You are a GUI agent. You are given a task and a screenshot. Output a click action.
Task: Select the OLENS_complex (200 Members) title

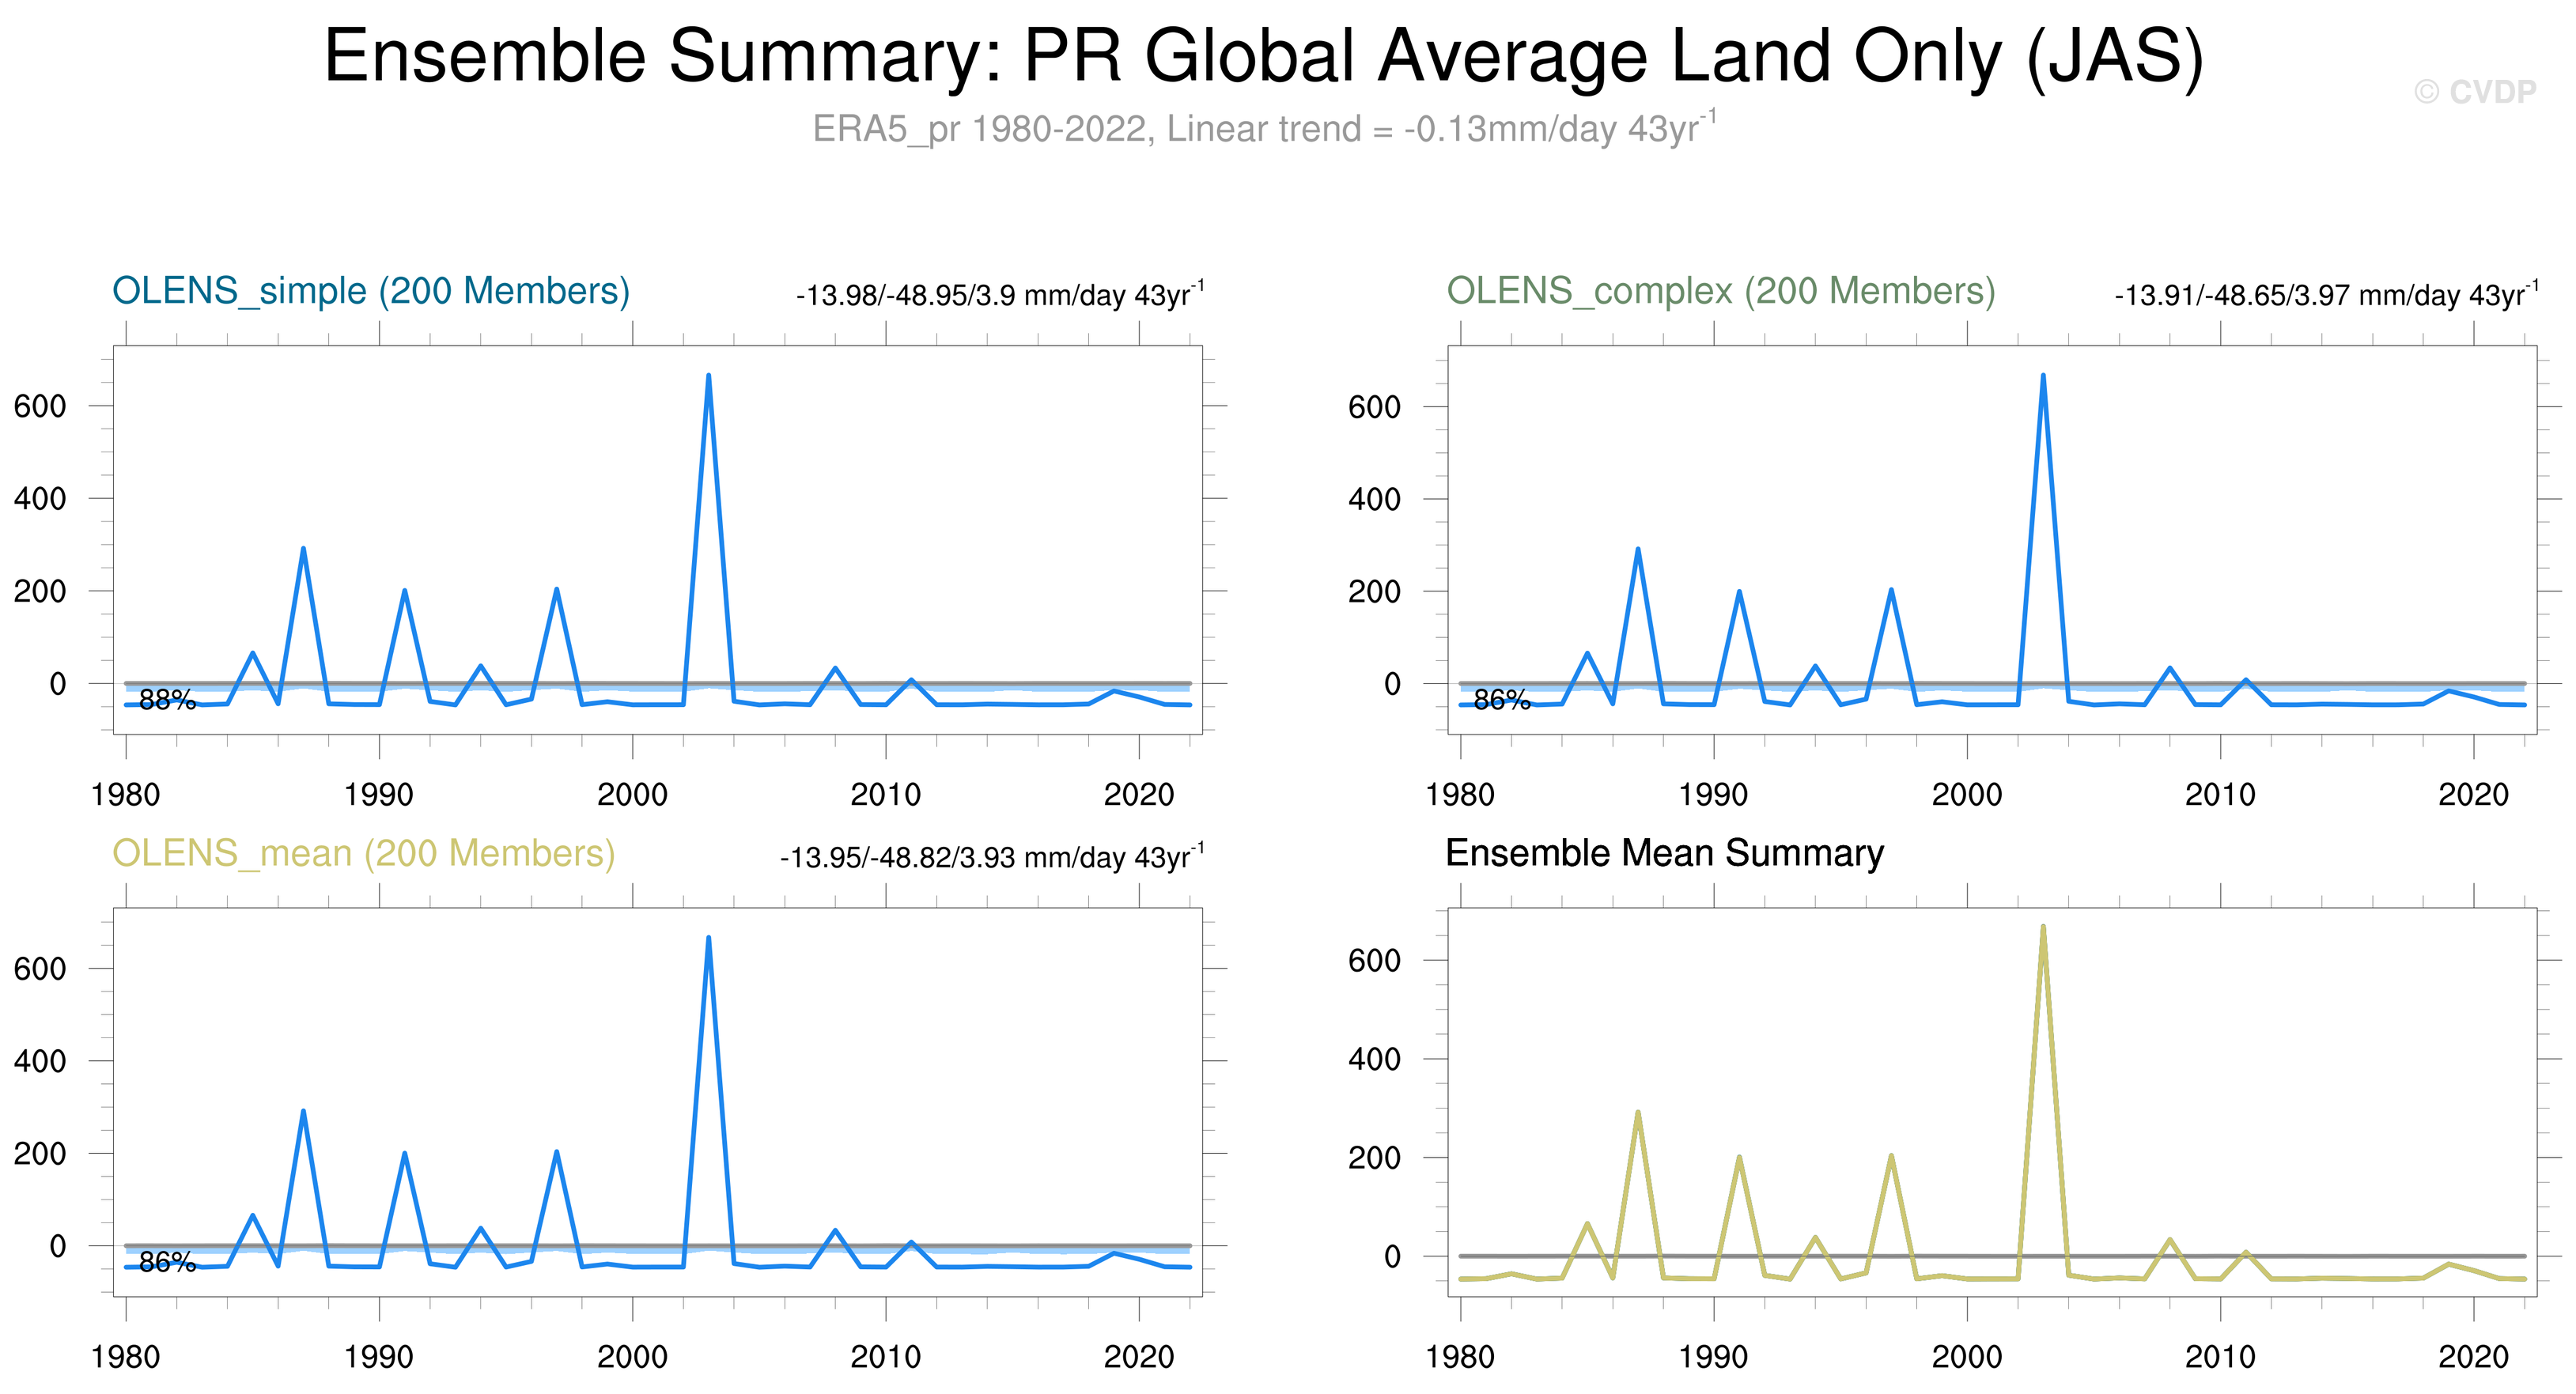(1720, 291)
